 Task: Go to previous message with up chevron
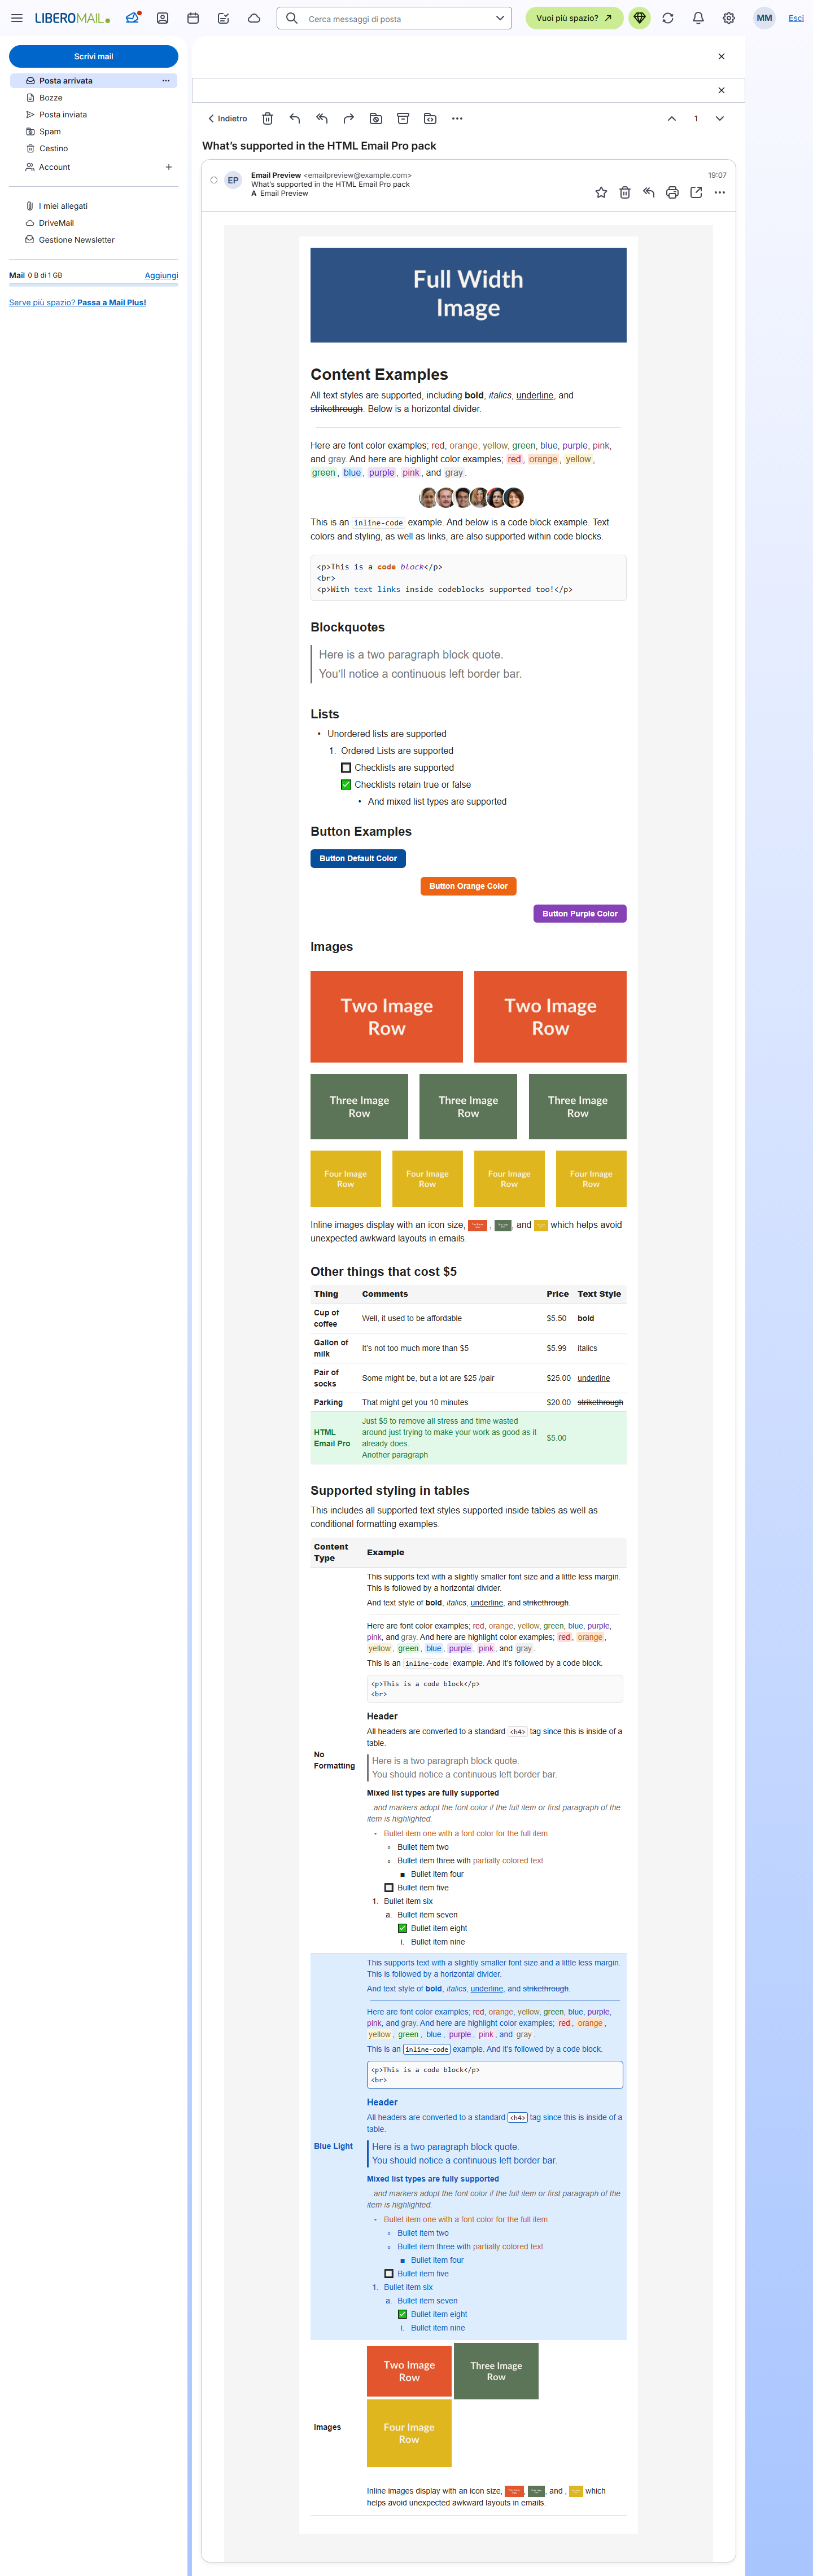click(x=672, y=118)
